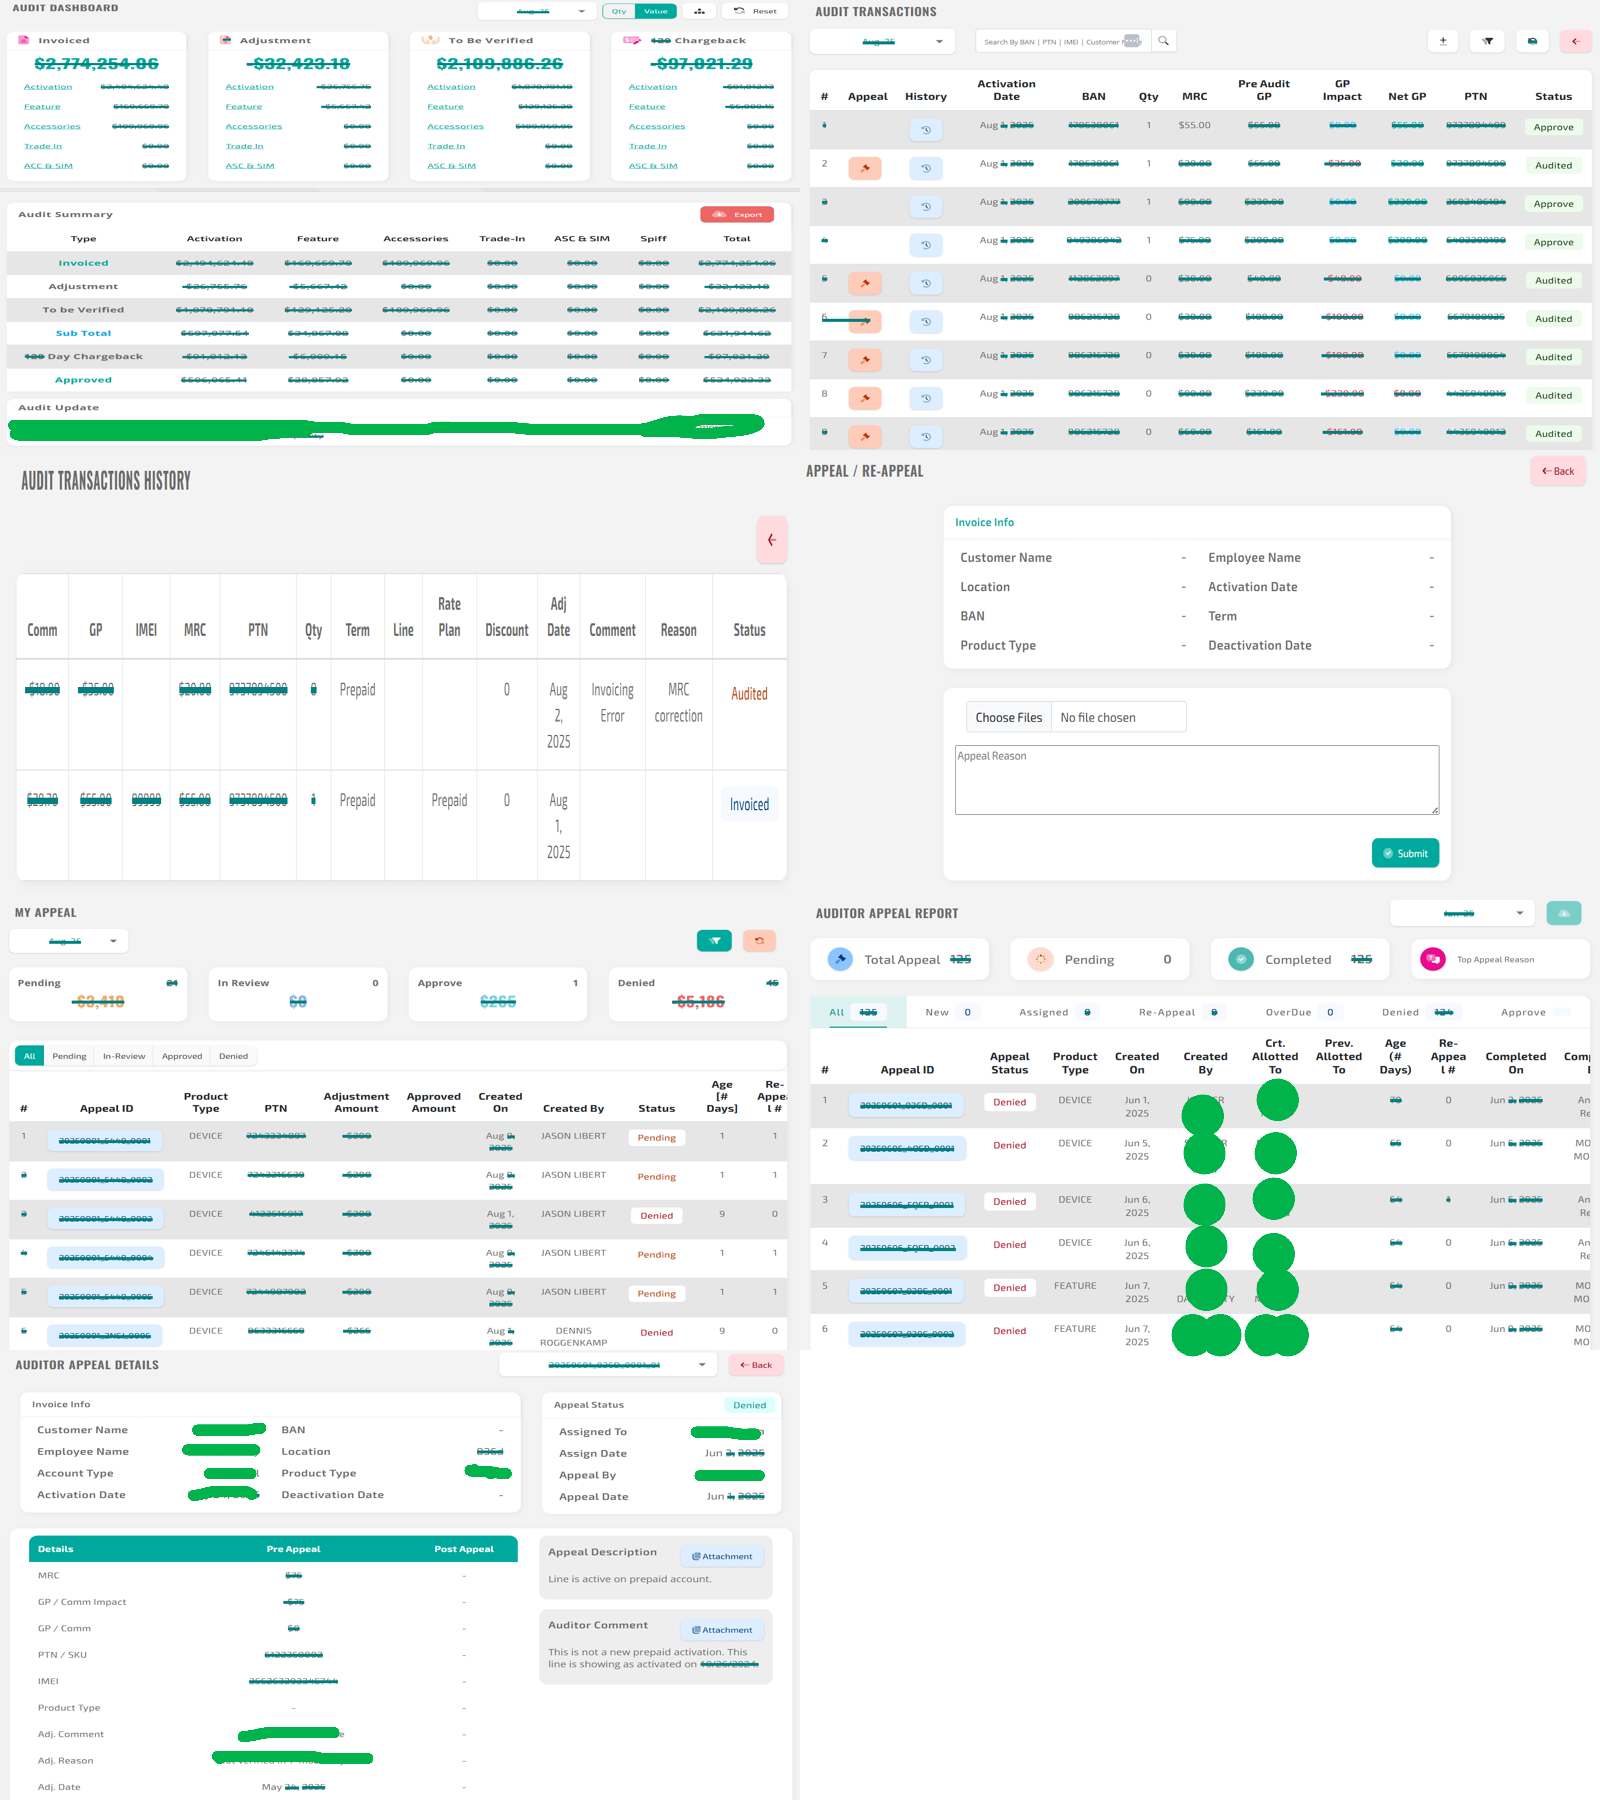Image resolution: width=1600 pixels, height=1800 pixels.
Task: Click the pink back arrow in Audit Transactions History
Action: tap(771, 540)
